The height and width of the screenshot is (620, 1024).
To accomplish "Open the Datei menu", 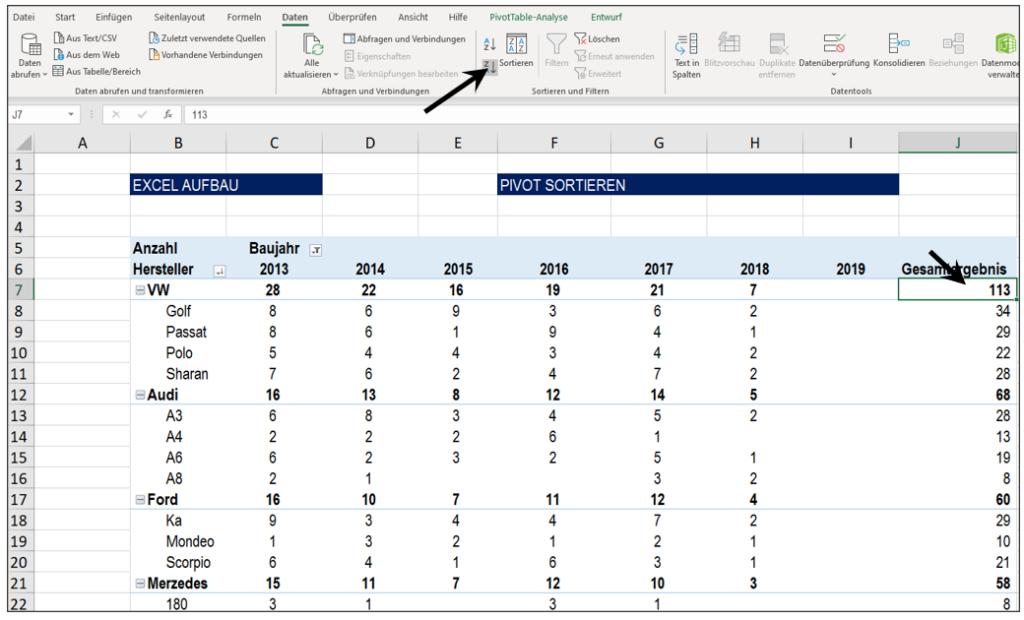I will (x=24, y=17).
